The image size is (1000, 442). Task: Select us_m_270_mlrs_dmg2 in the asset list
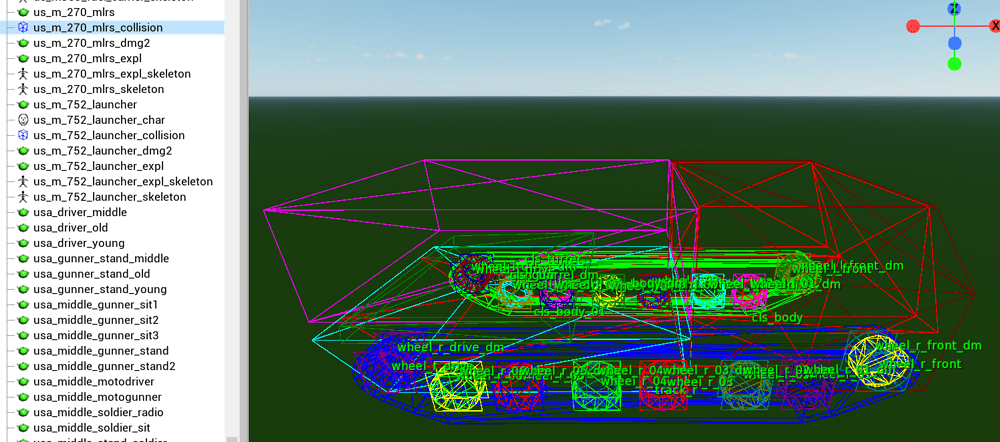click(x=91, y=43)
